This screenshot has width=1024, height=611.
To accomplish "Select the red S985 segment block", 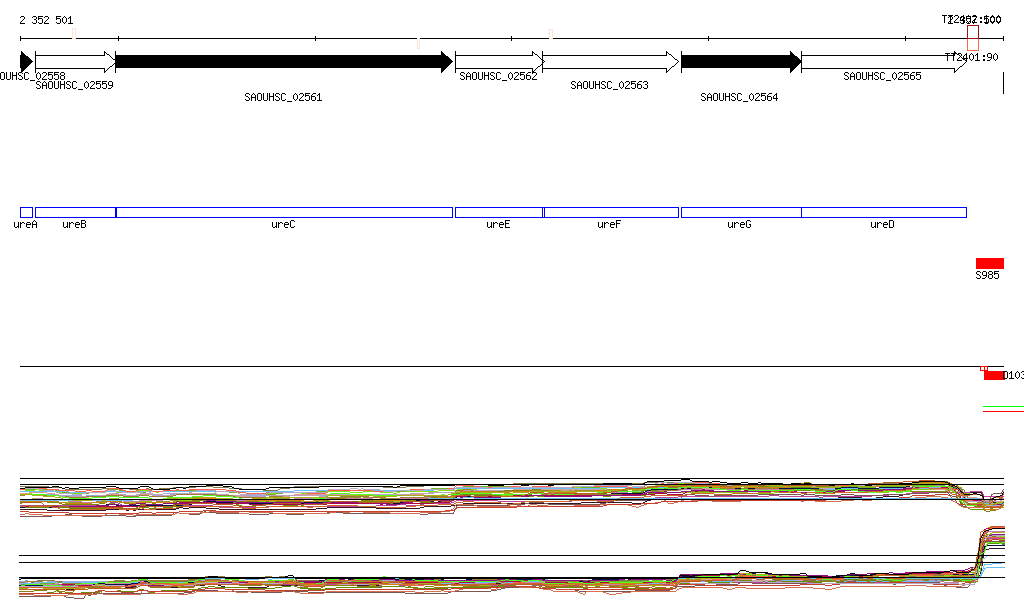I will tap(990, 263).
